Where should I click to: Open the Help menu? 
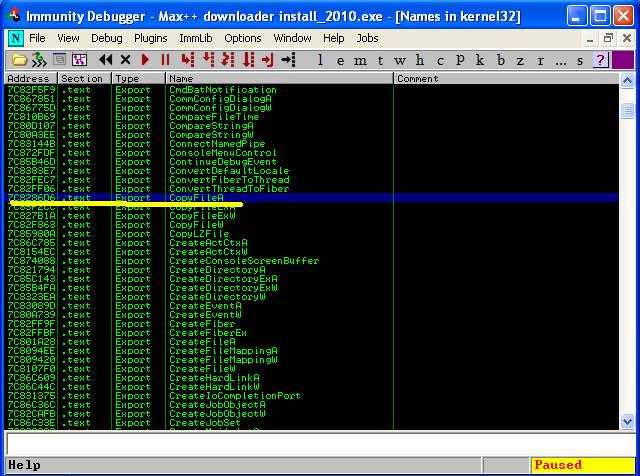point(333,38)
